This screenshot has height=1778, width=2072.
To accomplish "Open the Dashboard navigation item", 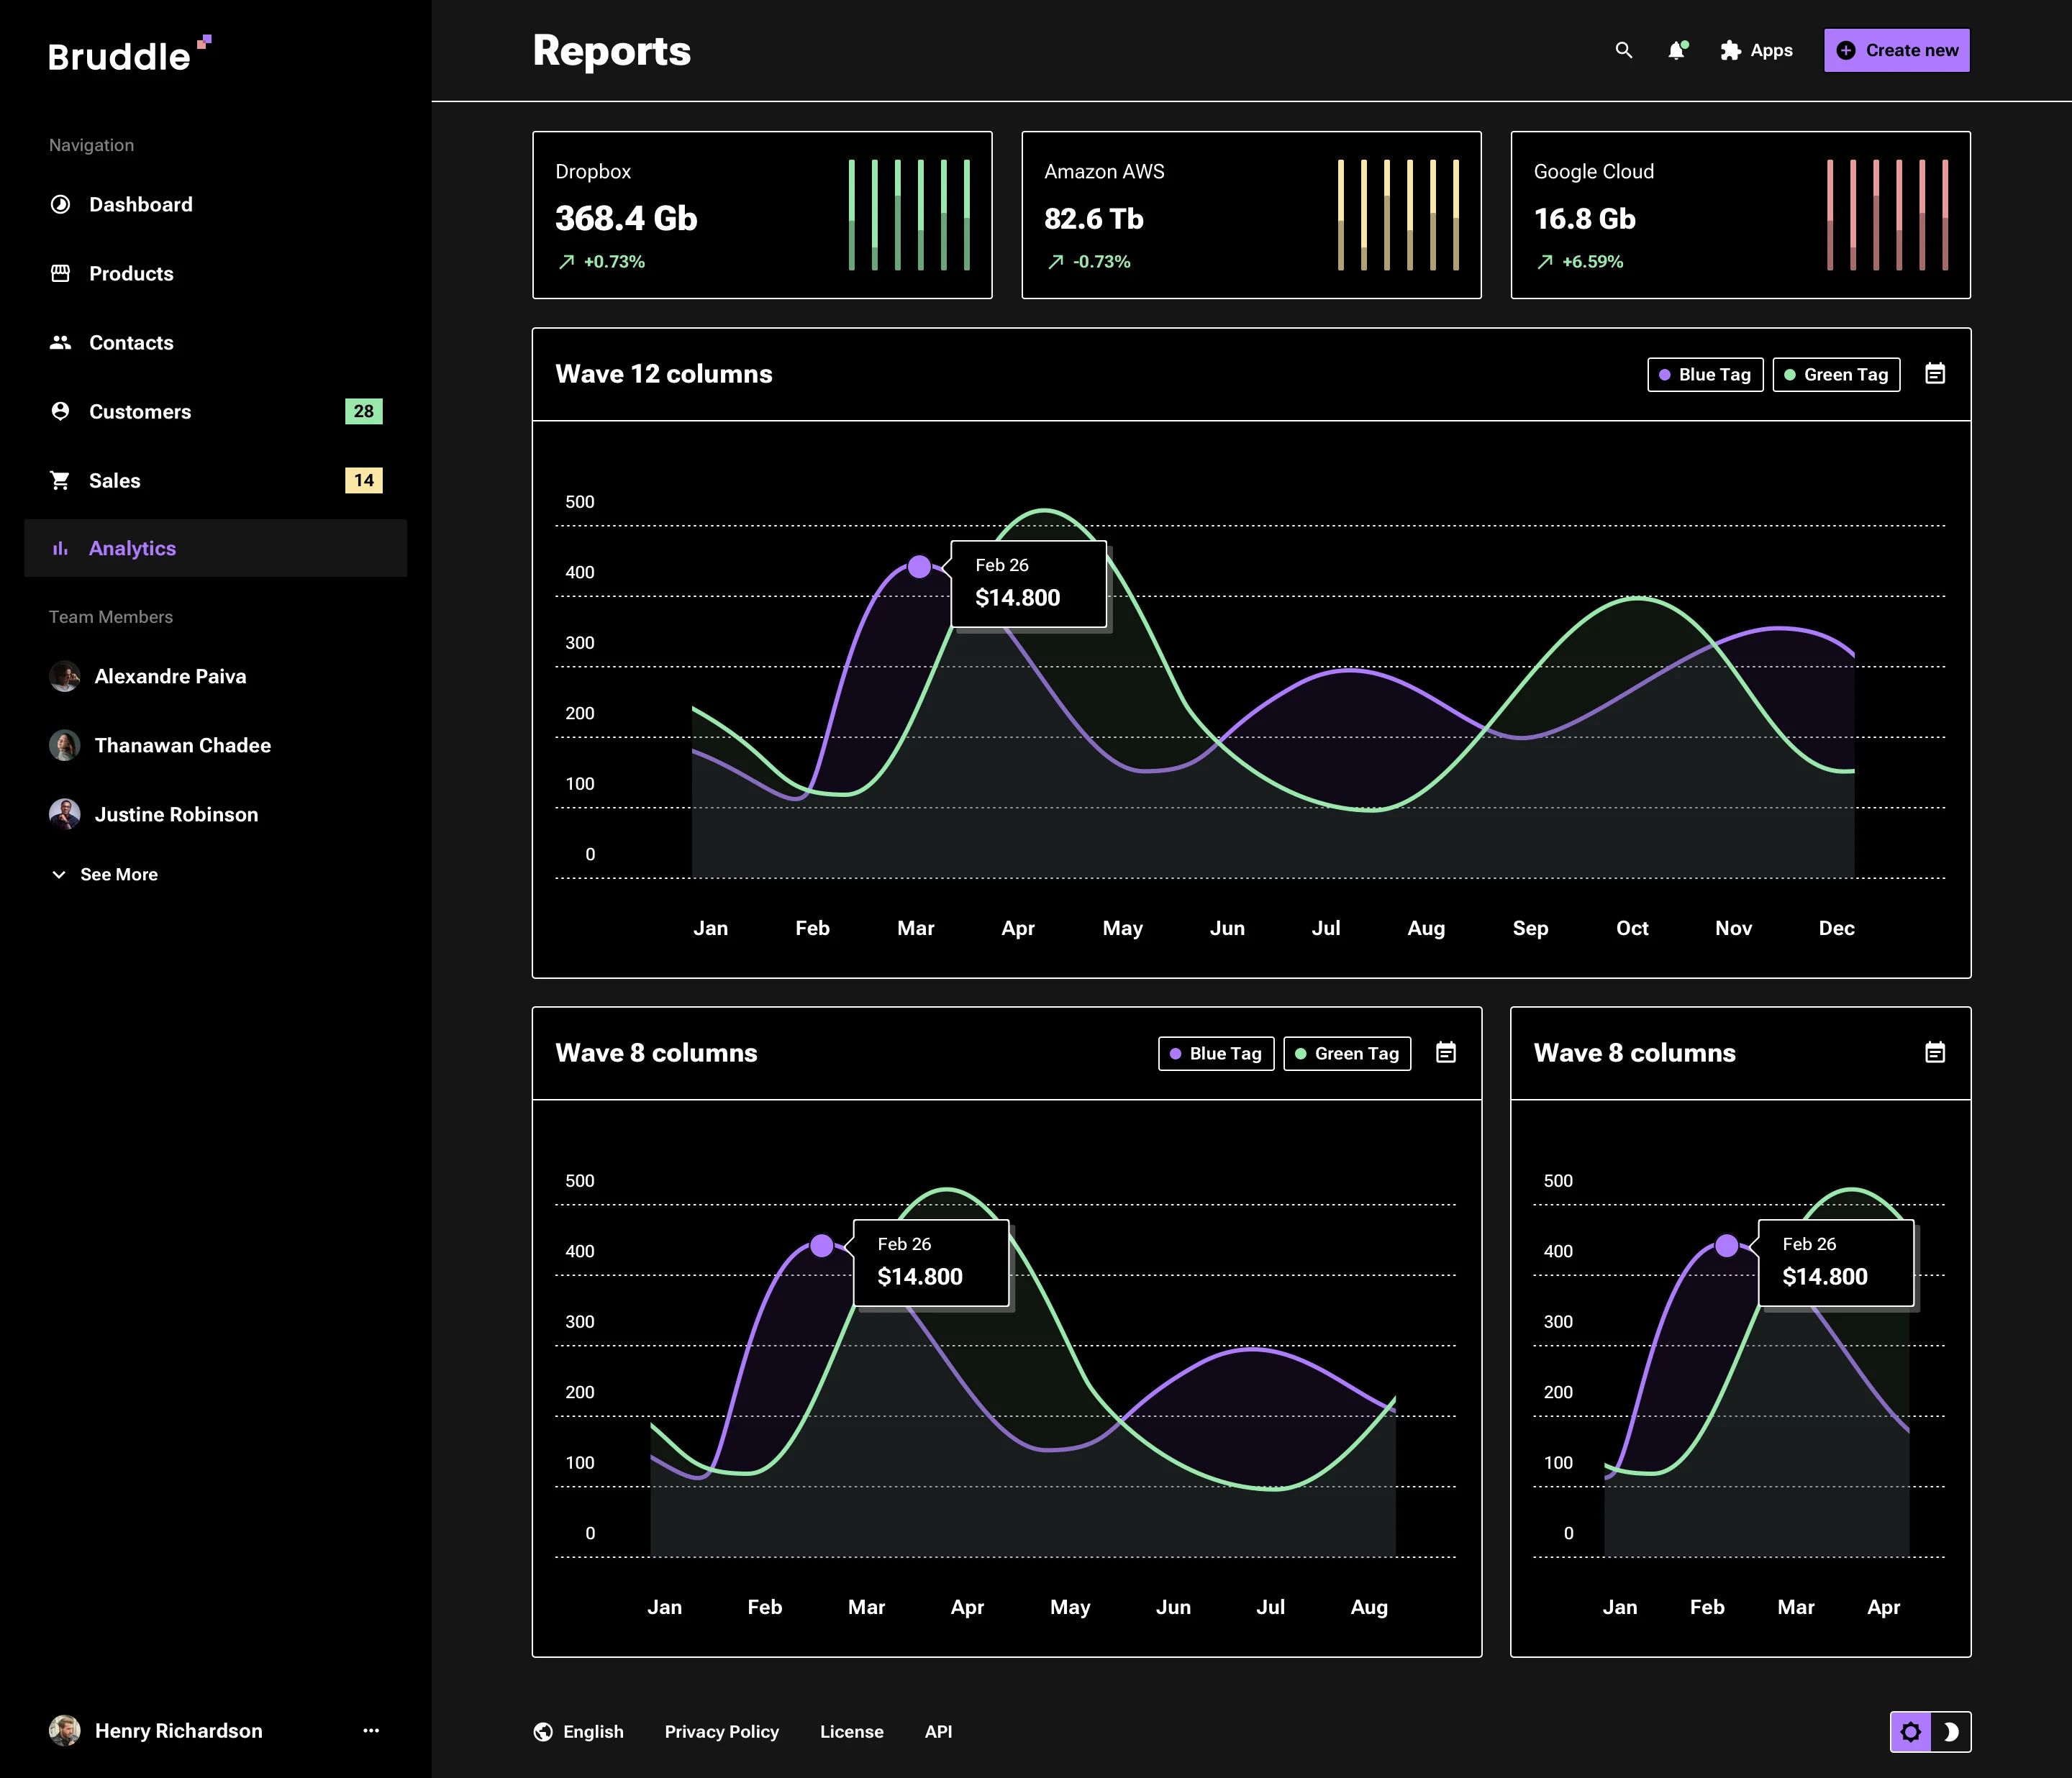I will (x=140, y=204).
